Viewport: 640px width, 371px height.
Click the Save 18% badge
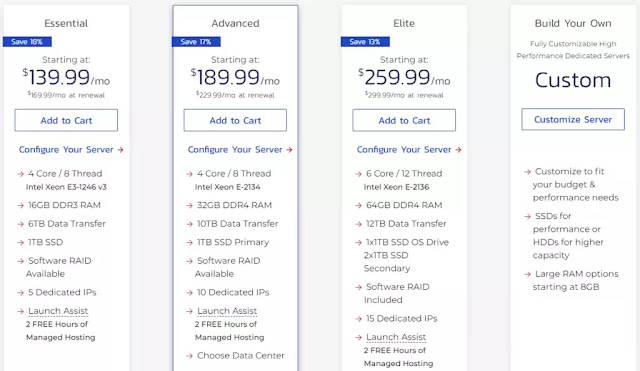(27, 42)
